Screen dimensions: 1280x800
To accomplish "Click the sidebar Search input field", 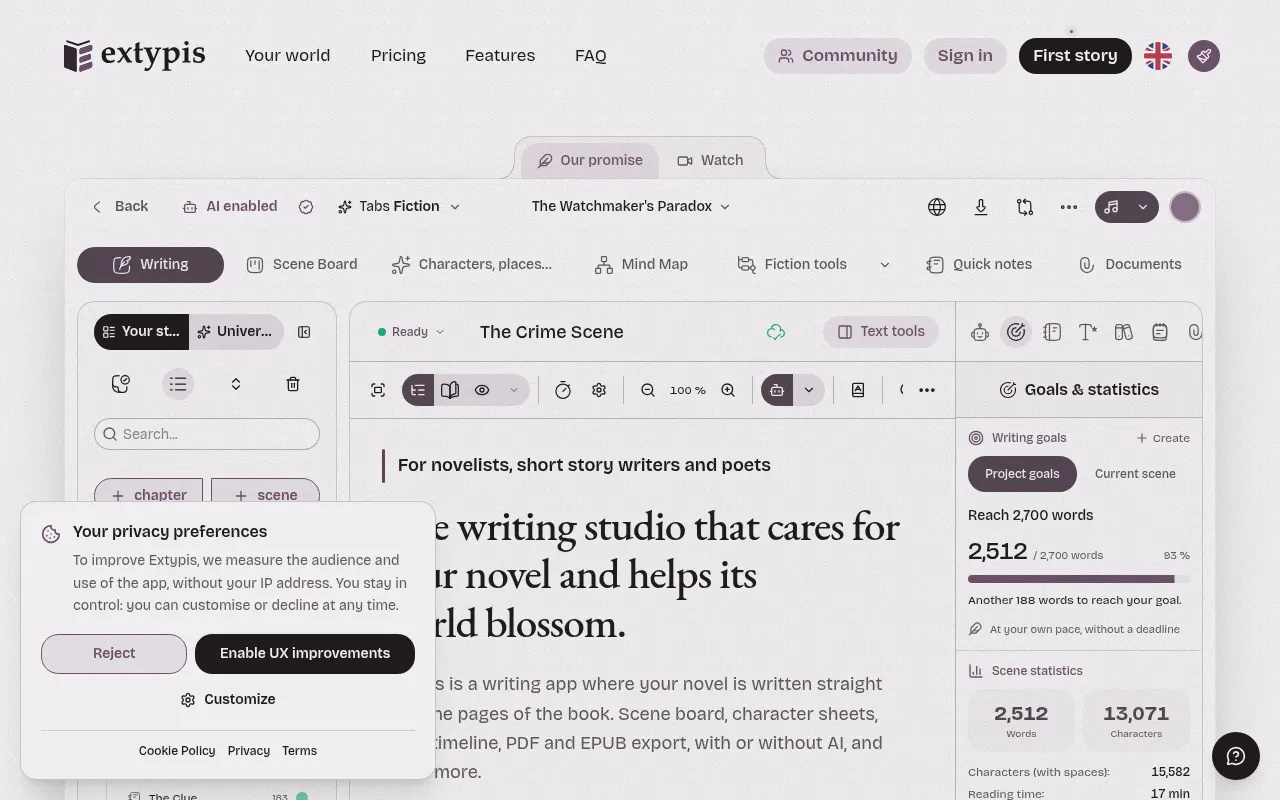I will [207, 434].
